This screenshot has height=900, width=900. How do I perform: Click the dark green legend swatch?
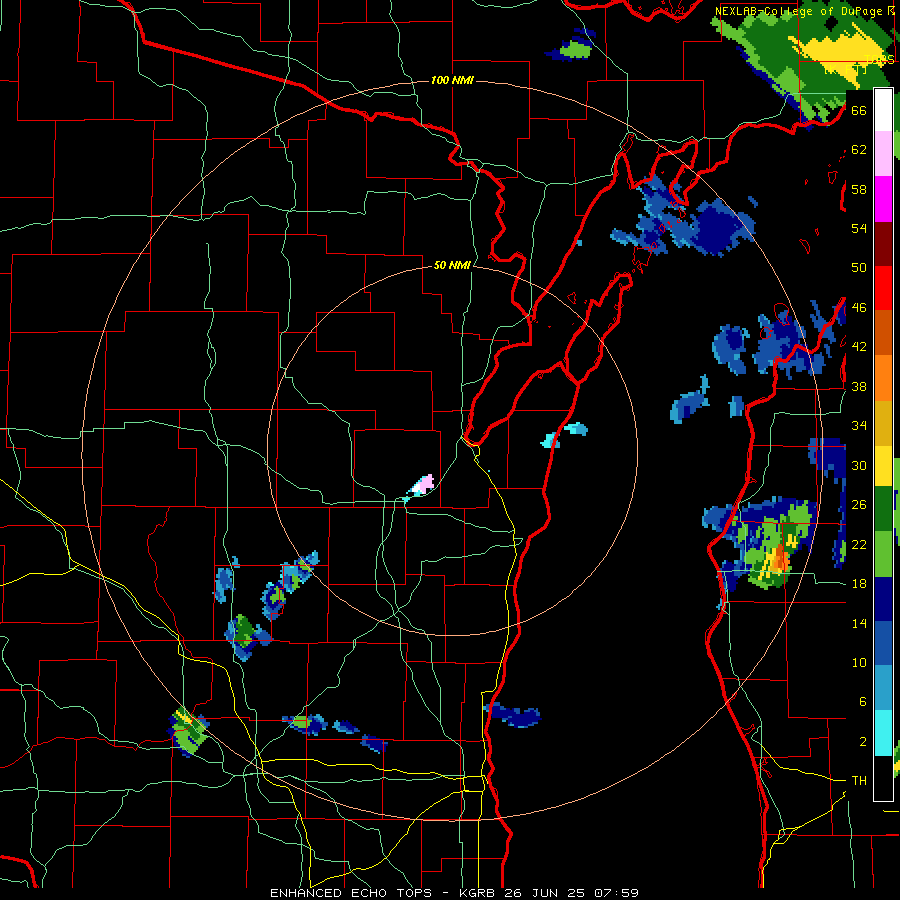(883, 509)
